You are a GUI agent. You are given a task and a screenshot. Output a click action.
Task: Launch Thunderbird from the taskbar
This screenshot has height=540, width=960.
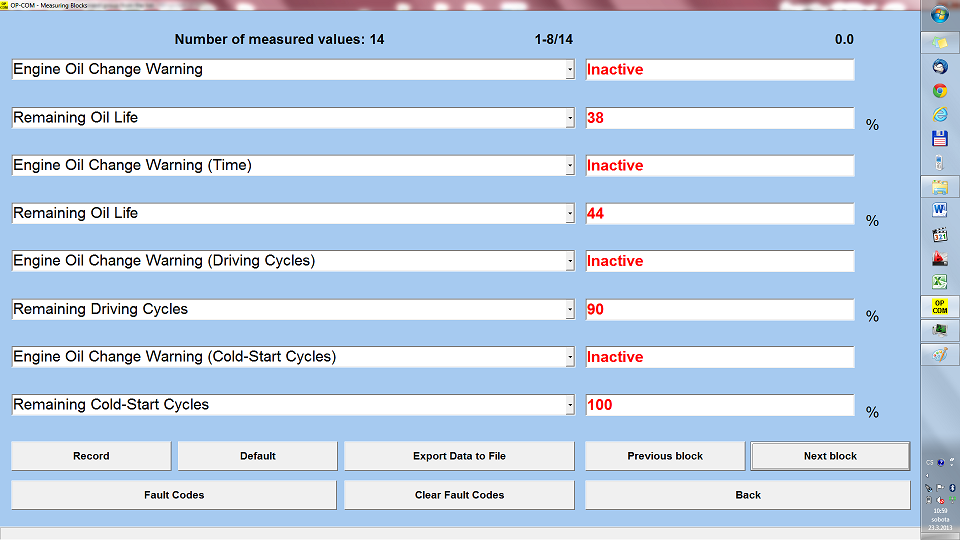[x=940, y=67]
